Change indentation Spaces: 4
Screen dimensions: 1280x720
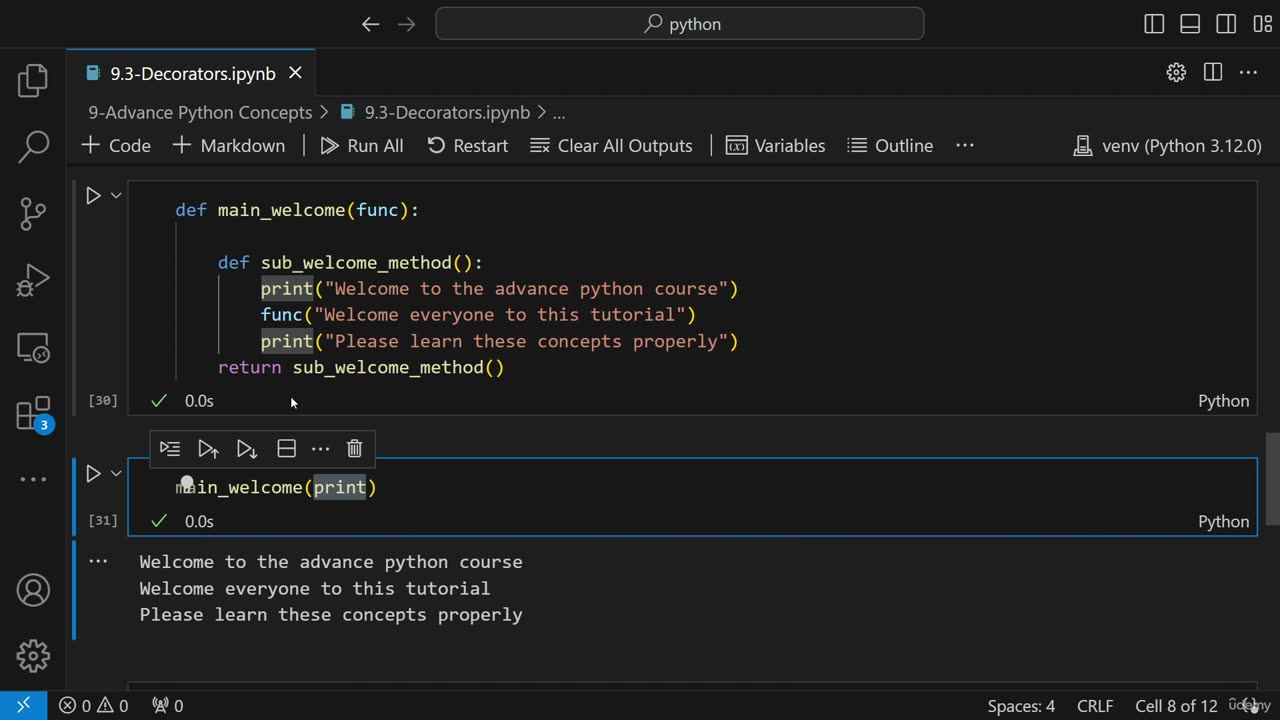tap(1021, 706)
